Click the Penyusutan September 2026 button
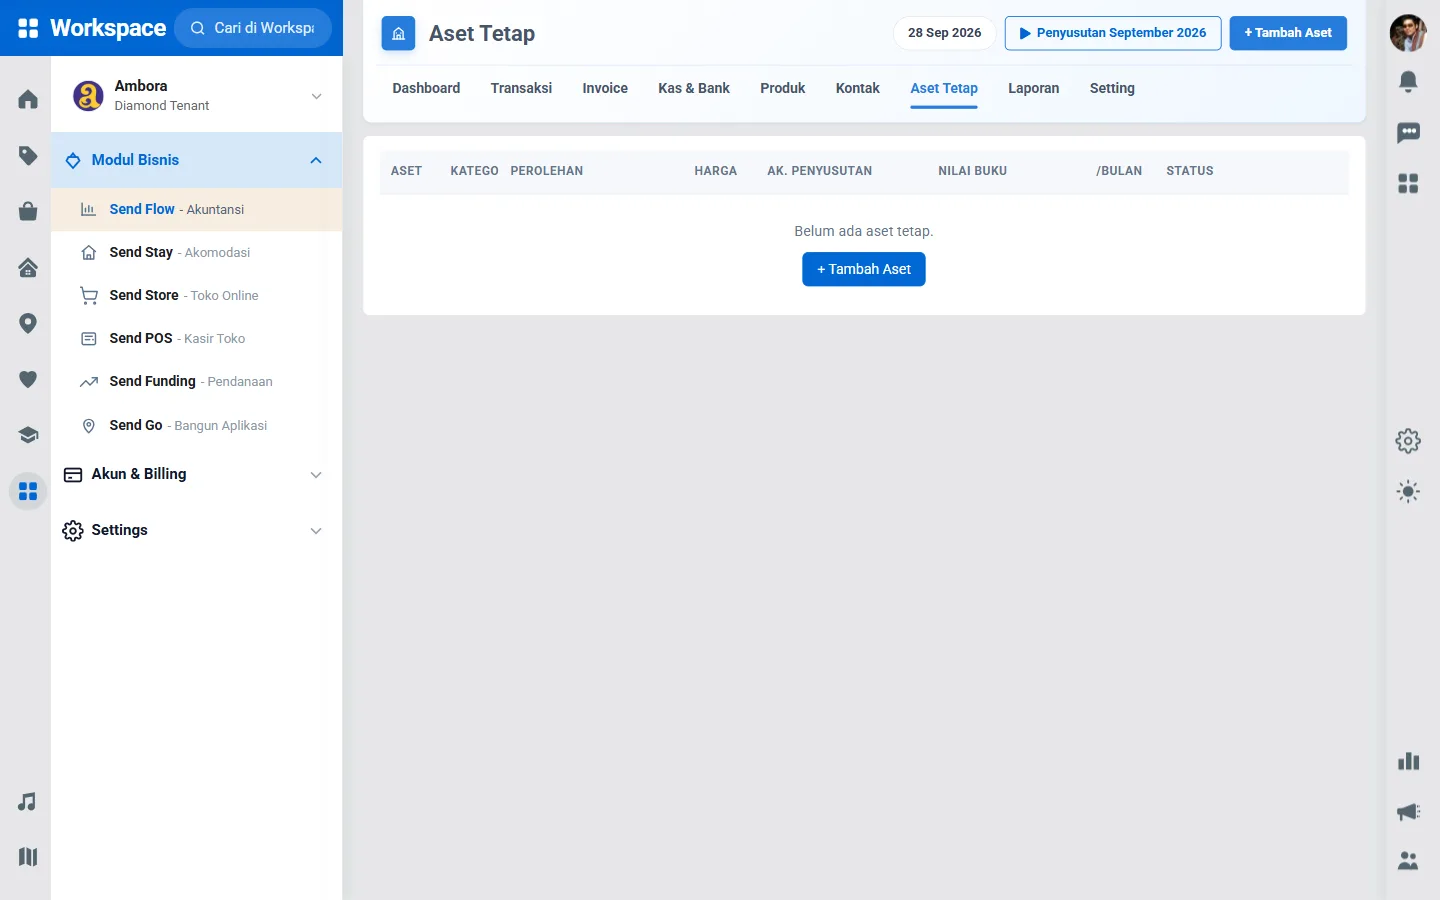 [x=1113, y=33]
